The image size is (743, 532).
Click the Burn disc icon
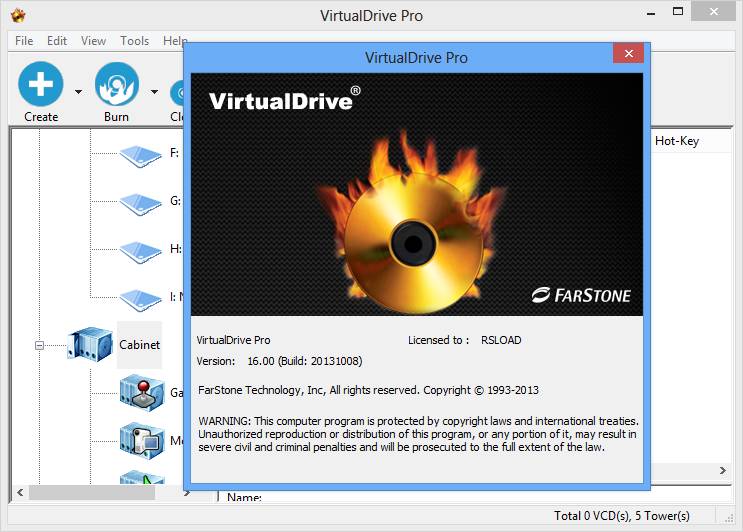117,84
